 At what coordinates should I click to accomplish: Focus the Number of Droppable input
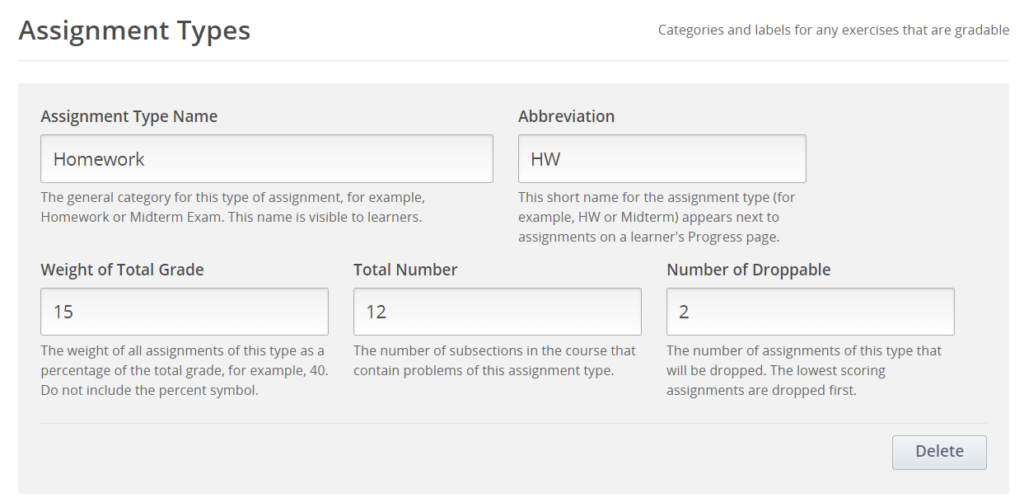810,312
